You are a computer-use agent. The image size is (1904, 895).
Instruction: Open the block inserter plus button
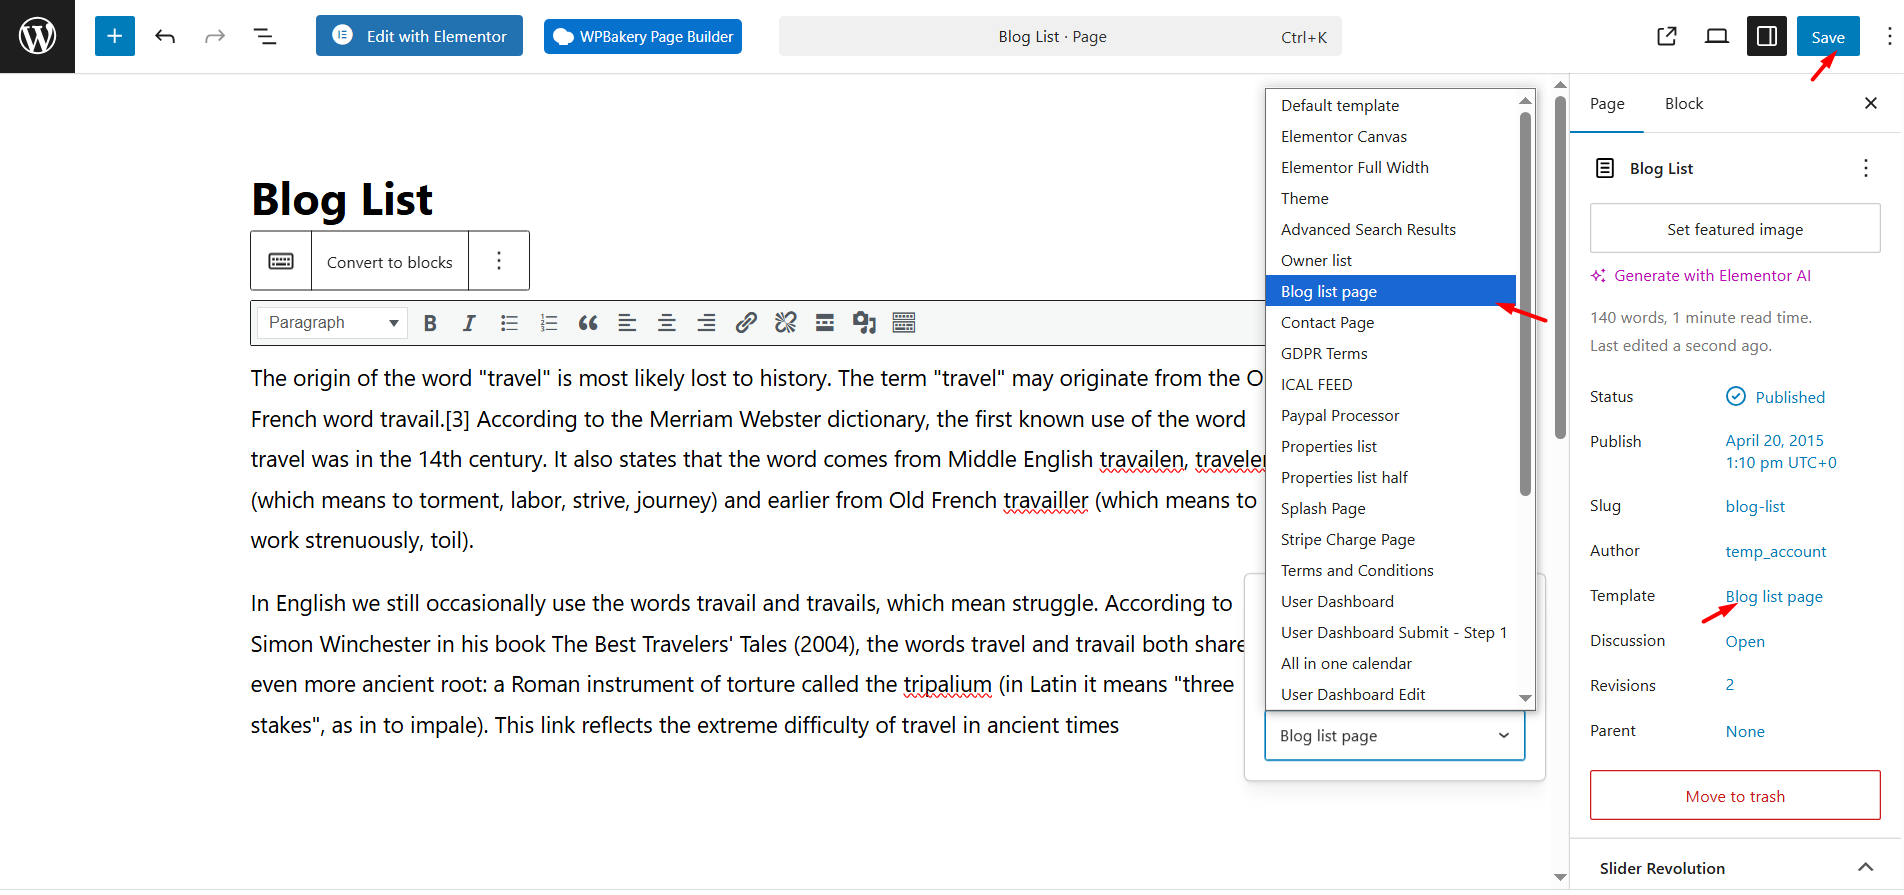click(115, 36)
